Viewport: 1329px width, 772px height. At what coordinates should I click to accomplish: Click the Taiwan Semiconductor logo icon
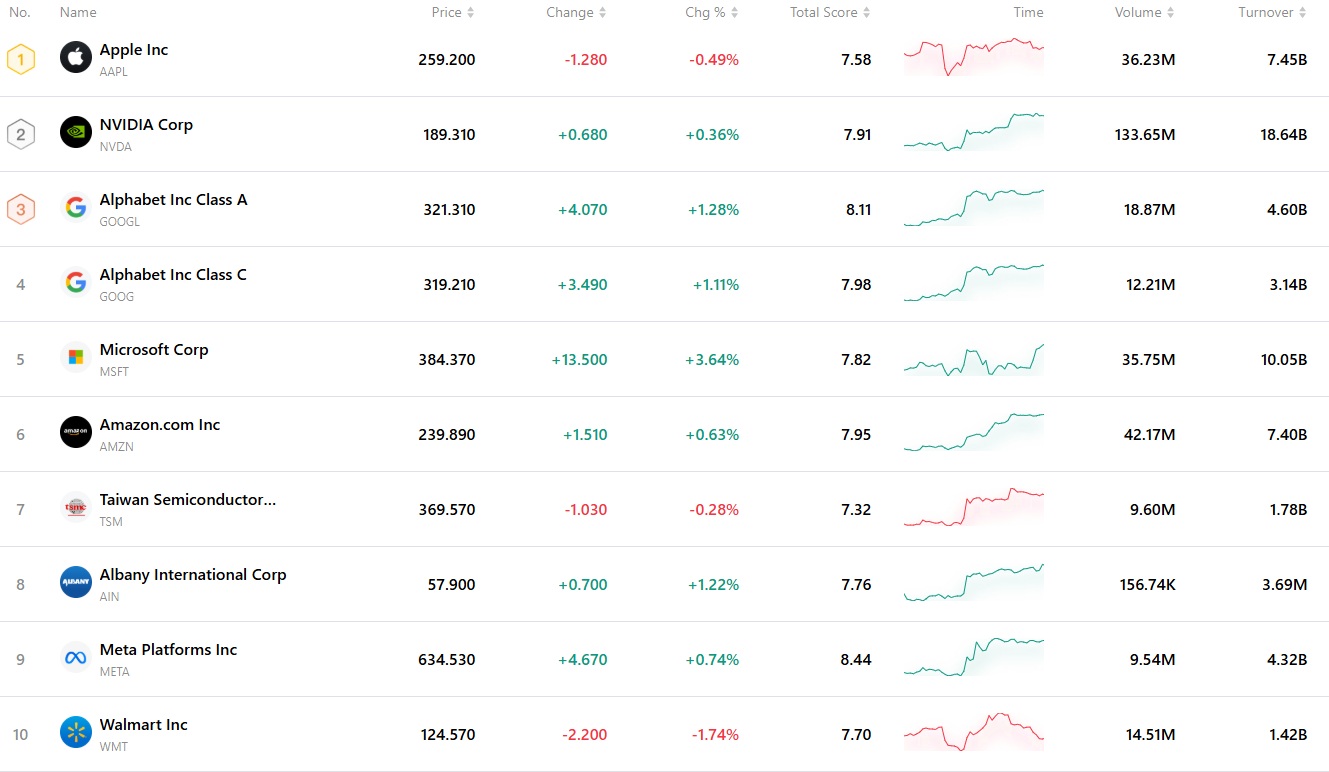click(76, 508)
